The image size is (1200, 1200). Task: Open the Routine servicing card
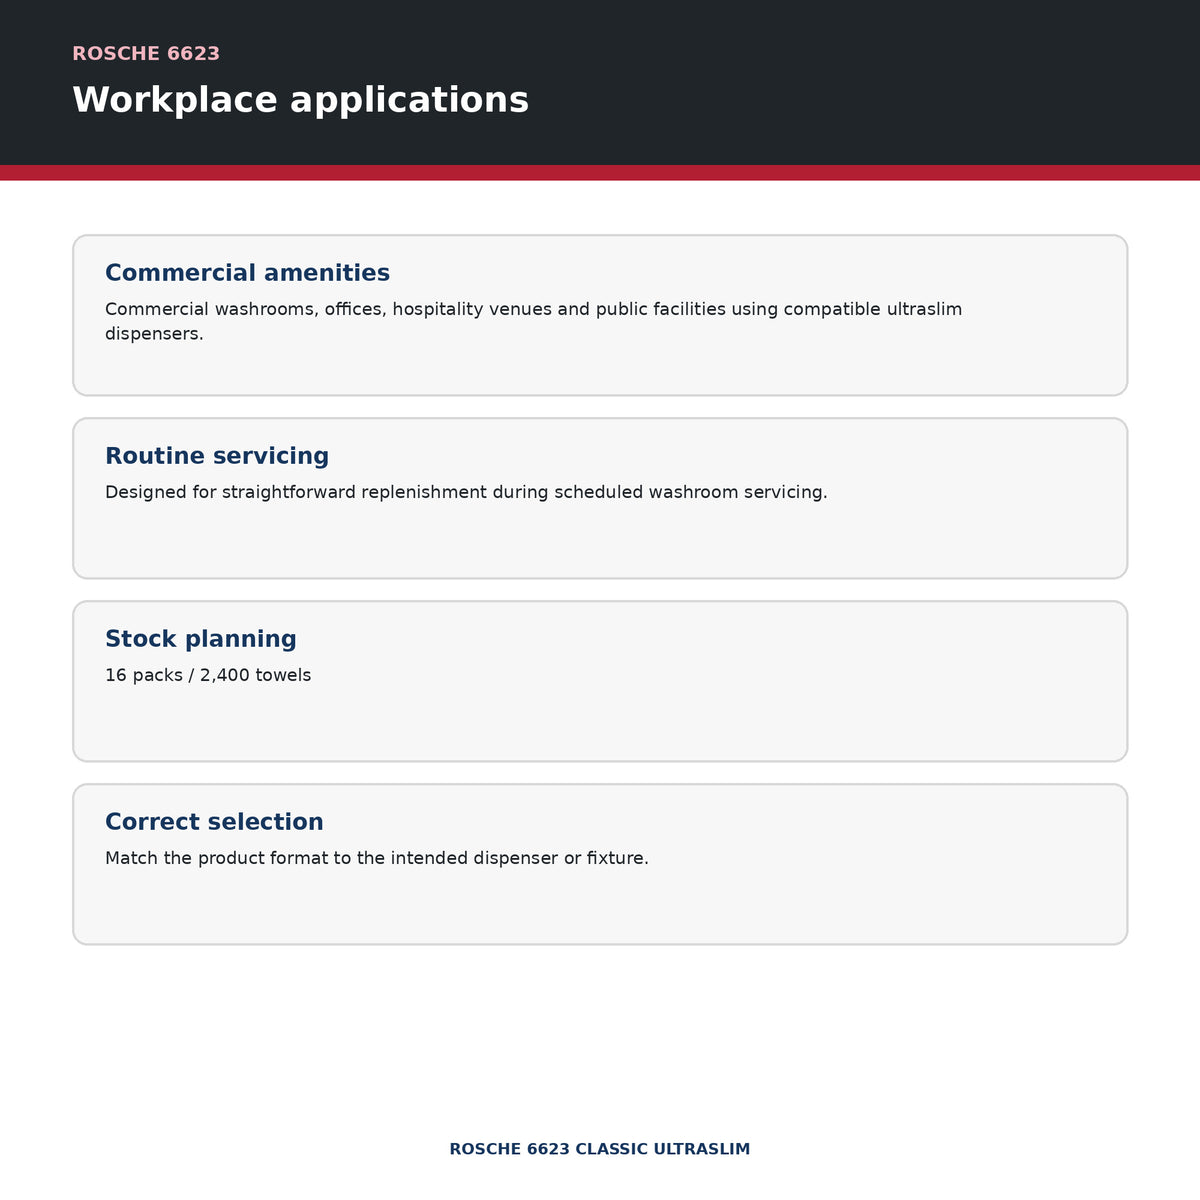600,498
